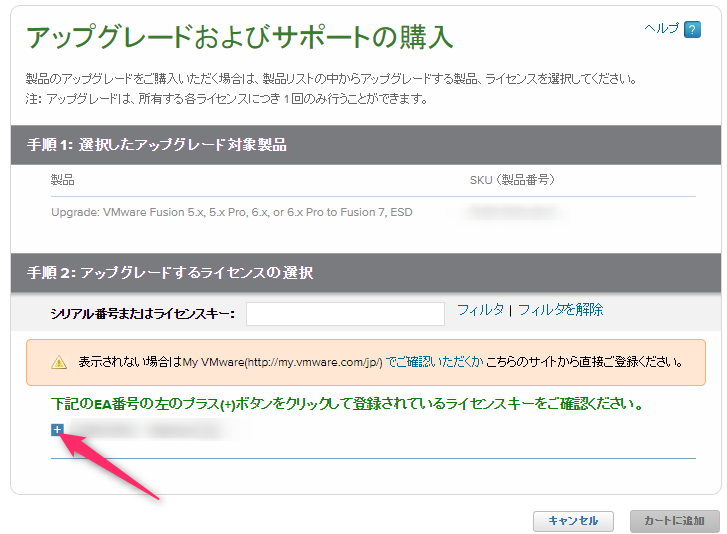
Task: Click the シリアル番号またはライセンスキー label
Action: [143, 314]
